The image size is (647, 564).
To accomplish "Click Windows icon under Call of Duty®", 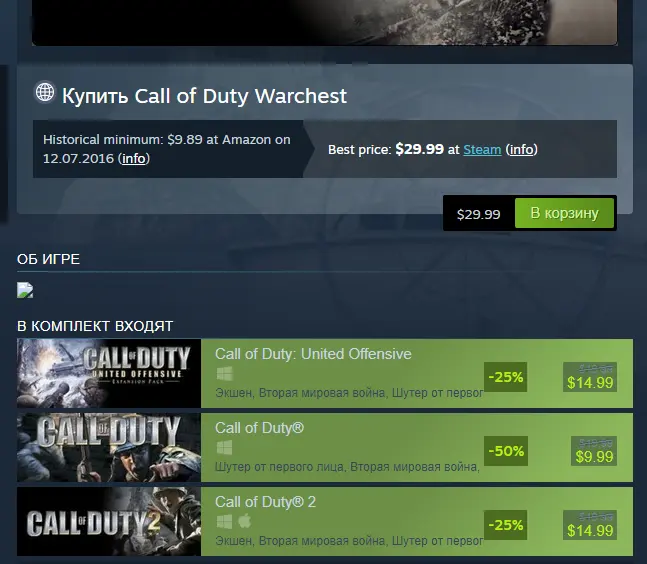I will (224, 448).
